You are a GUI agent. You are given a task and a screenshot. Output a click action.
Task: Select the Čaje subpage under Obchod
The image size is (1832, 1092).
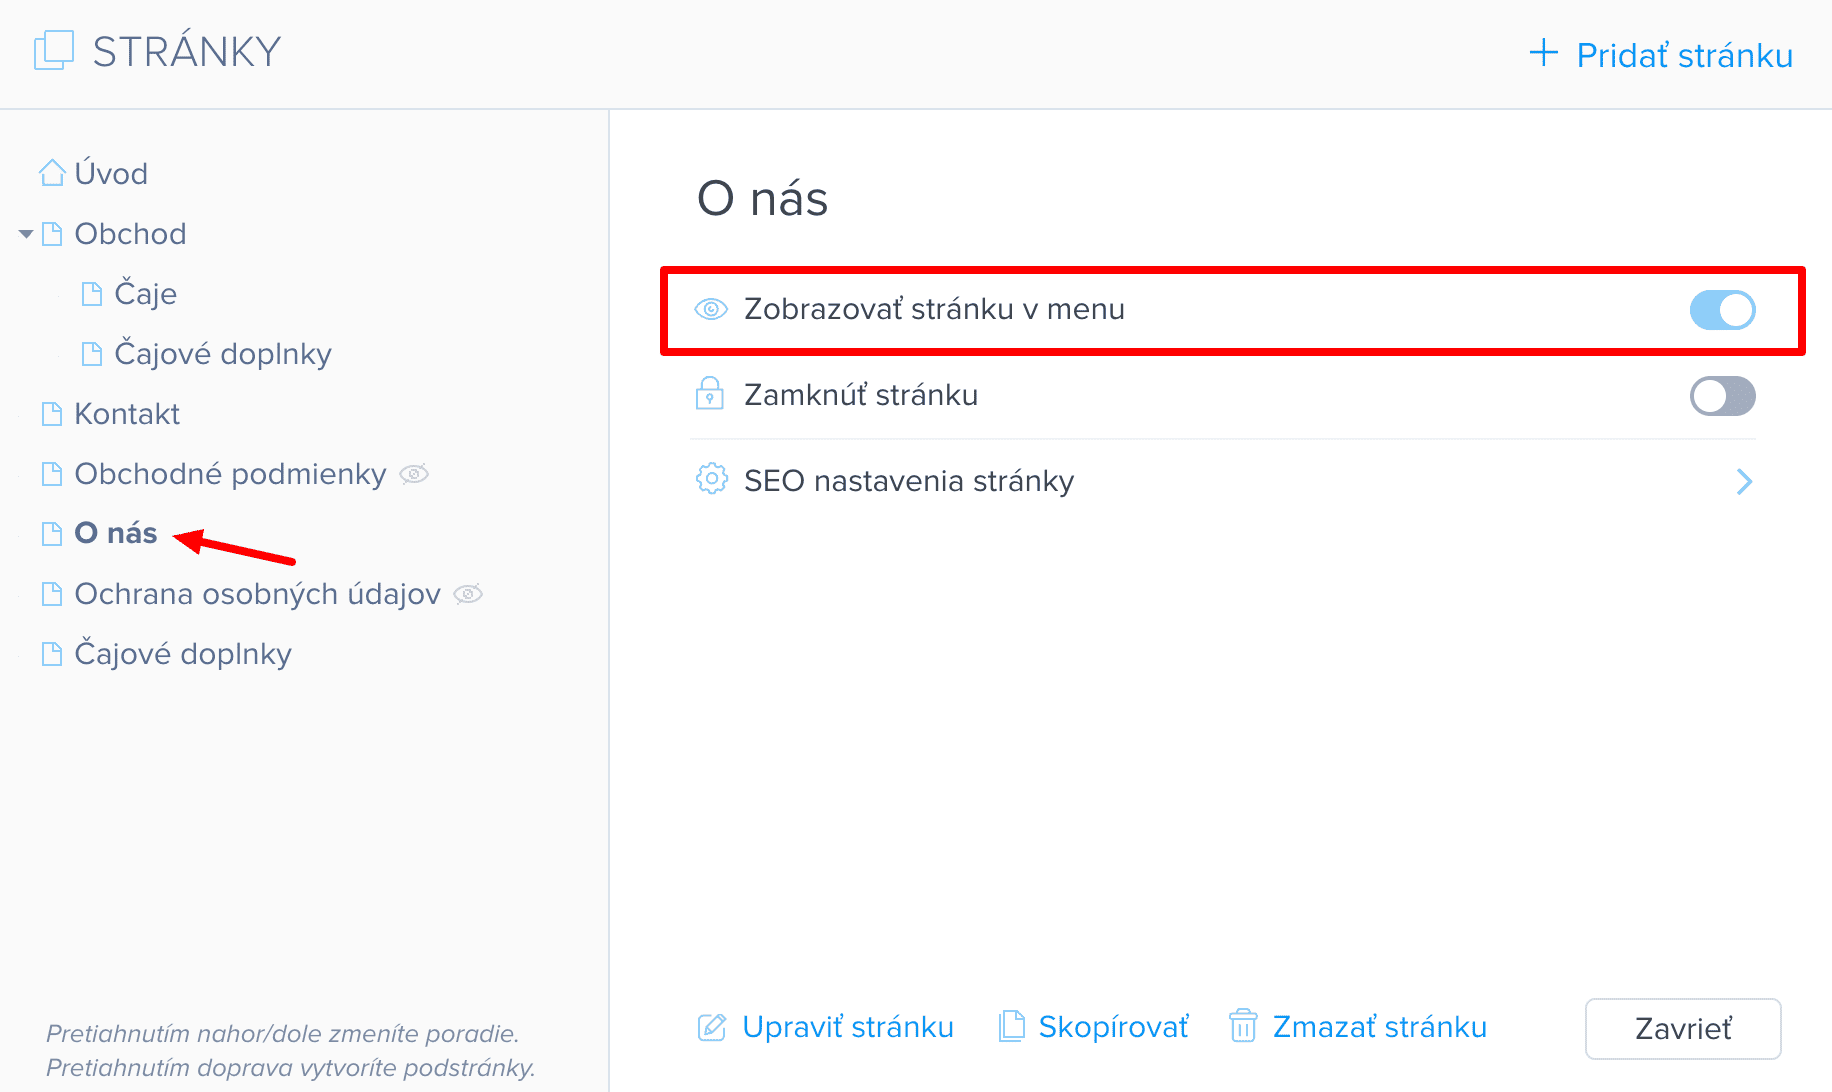tap(145, 294)
